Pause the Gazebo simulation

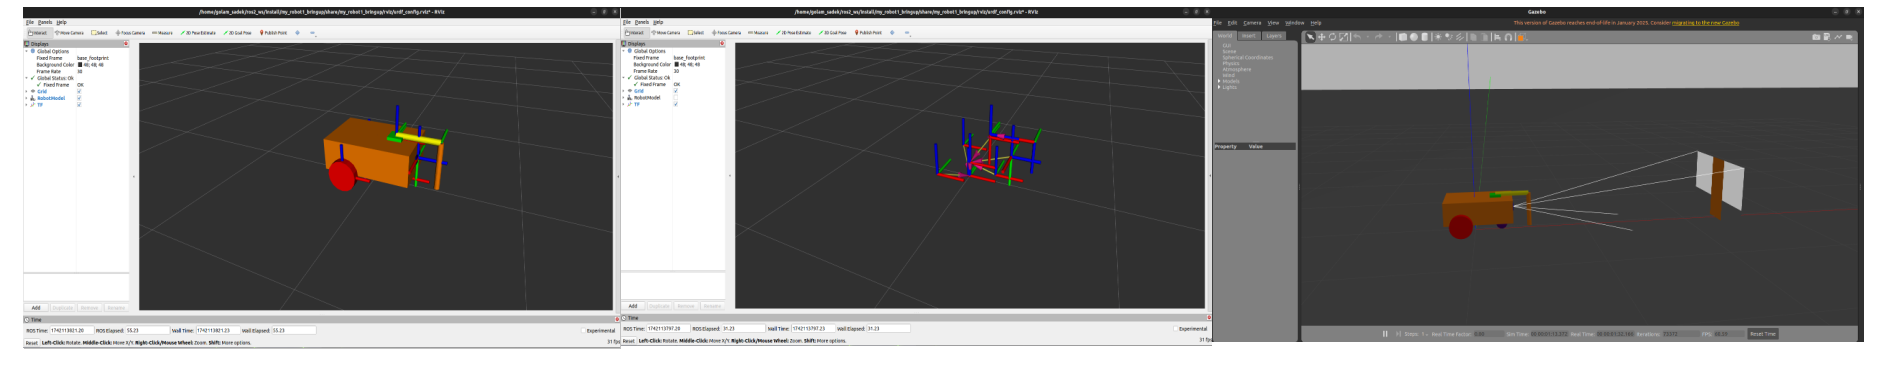tap(1385, 334)
